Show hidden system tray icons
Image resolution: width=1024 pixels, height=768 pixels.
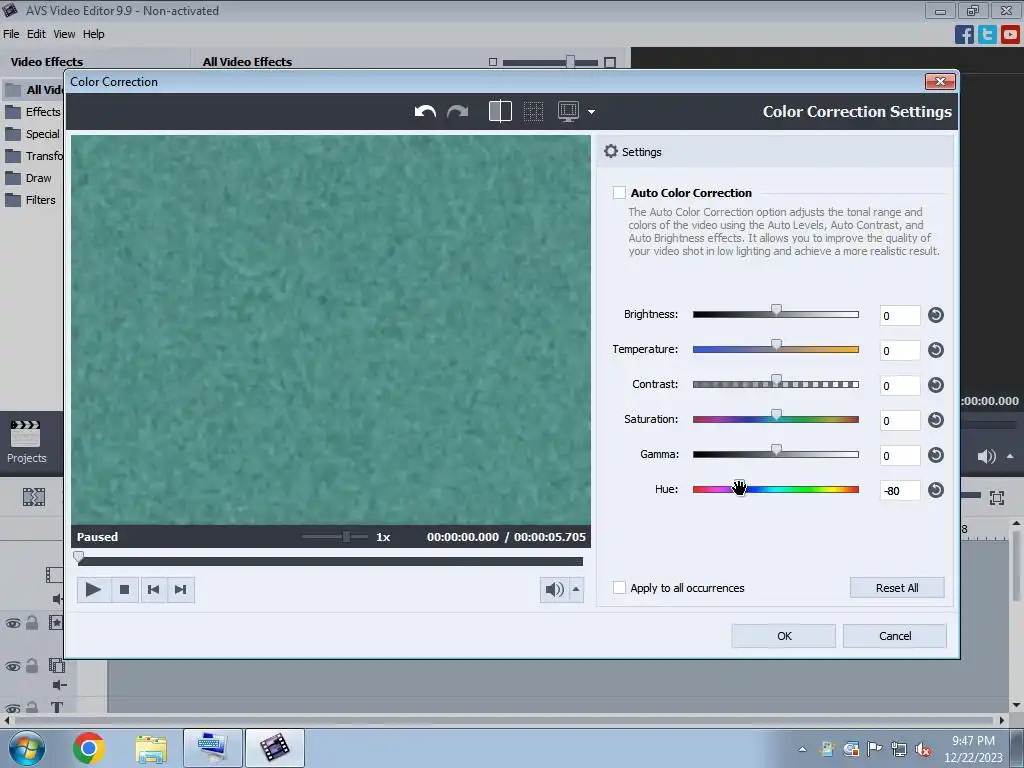pos(803,749)
